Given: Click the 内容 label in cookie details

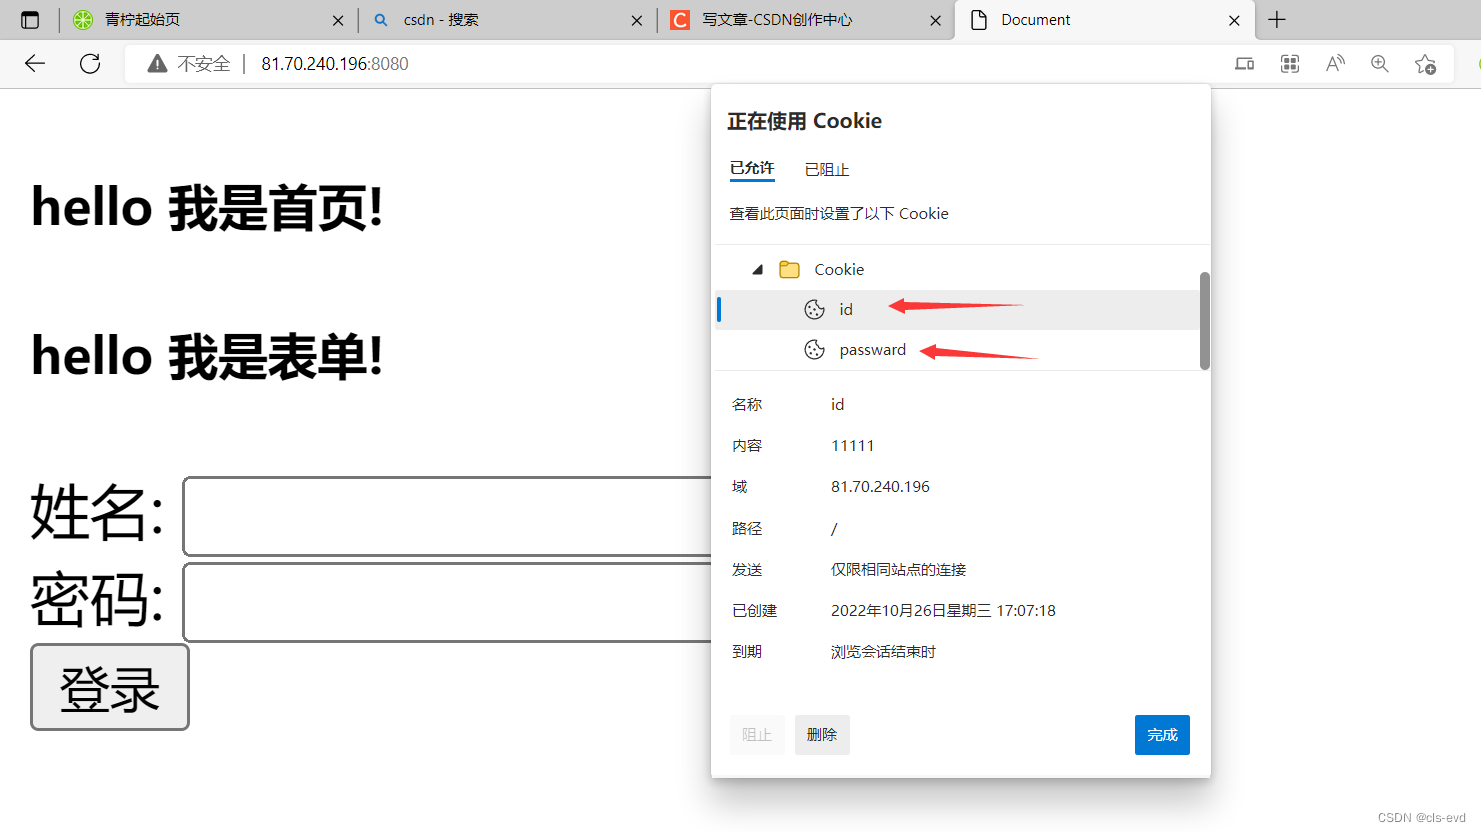Looking at the screenshot, I should 747,446.
